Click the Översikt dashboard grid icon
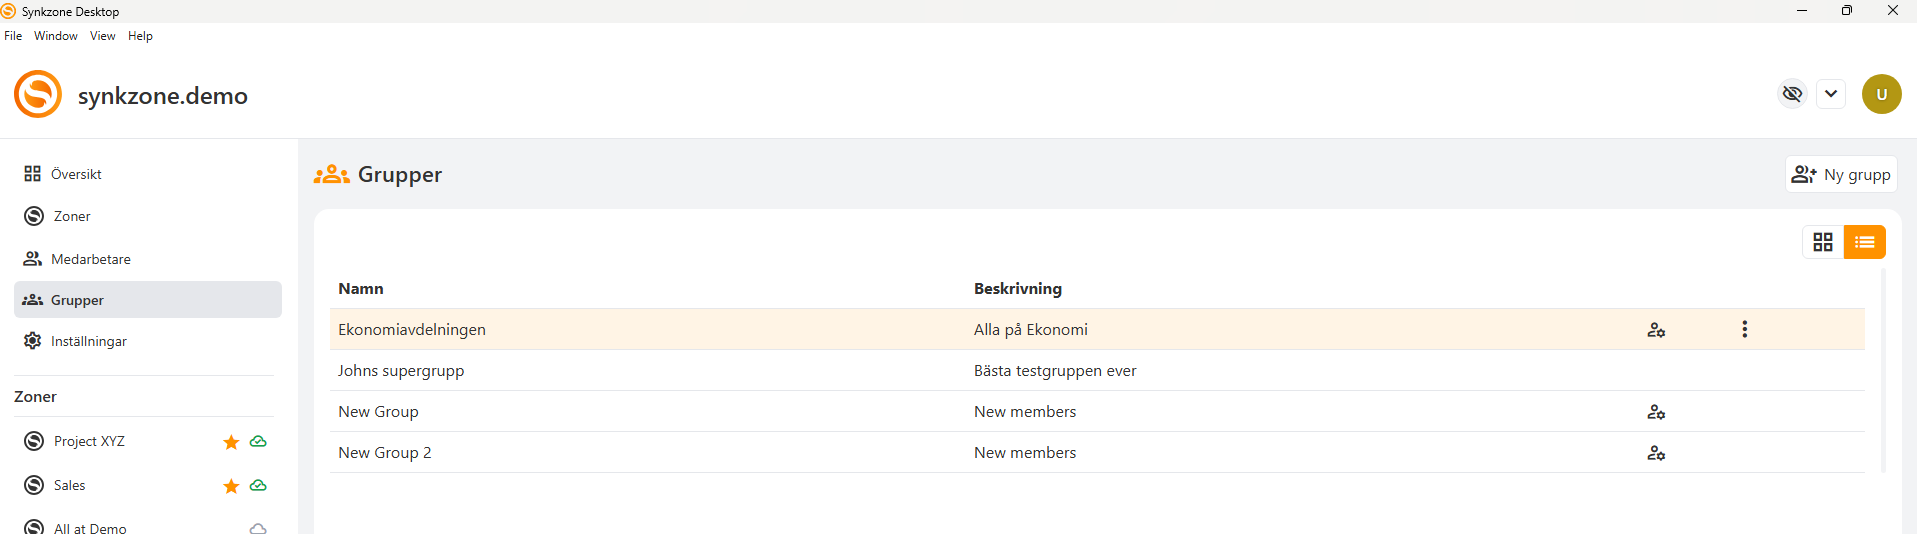The width and height of the screenshot is (1917, 534). pos(33,174)
